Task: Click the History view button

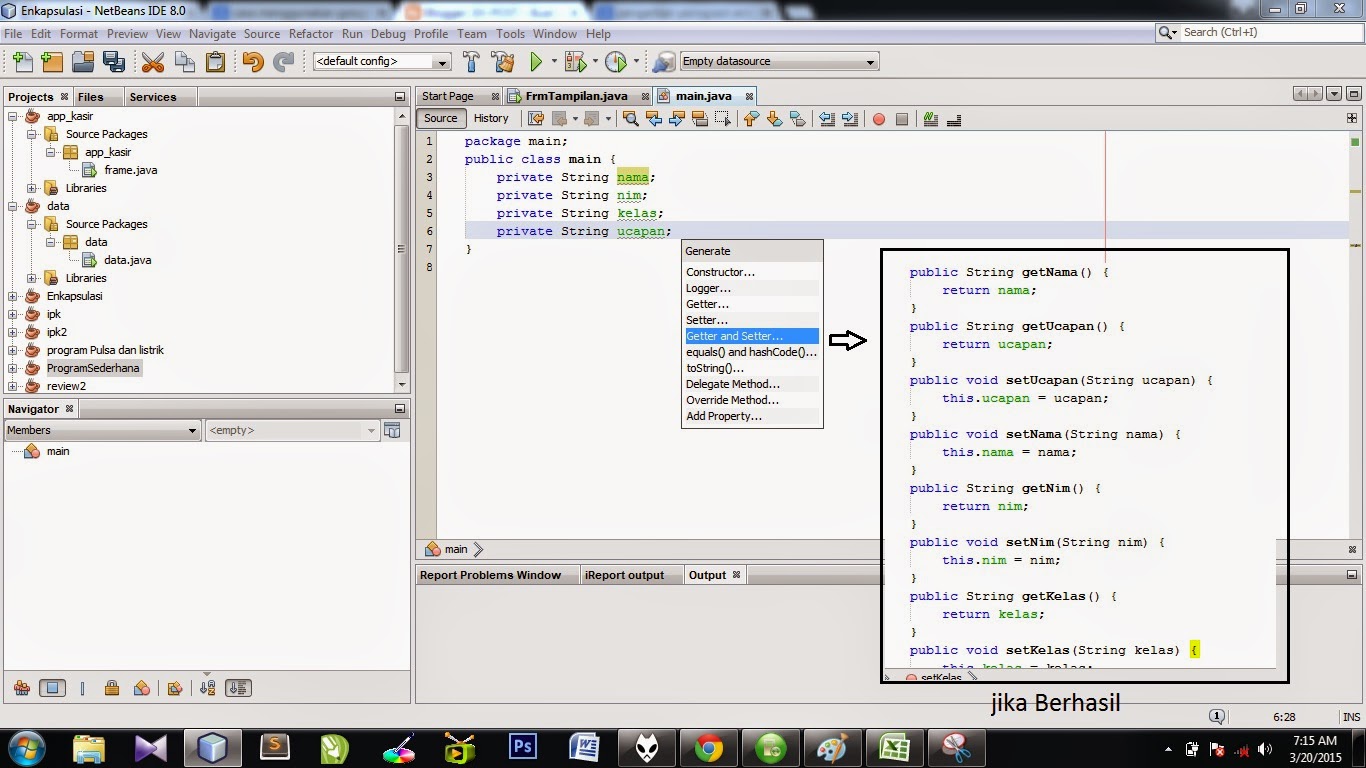Action: coord(491,118)
